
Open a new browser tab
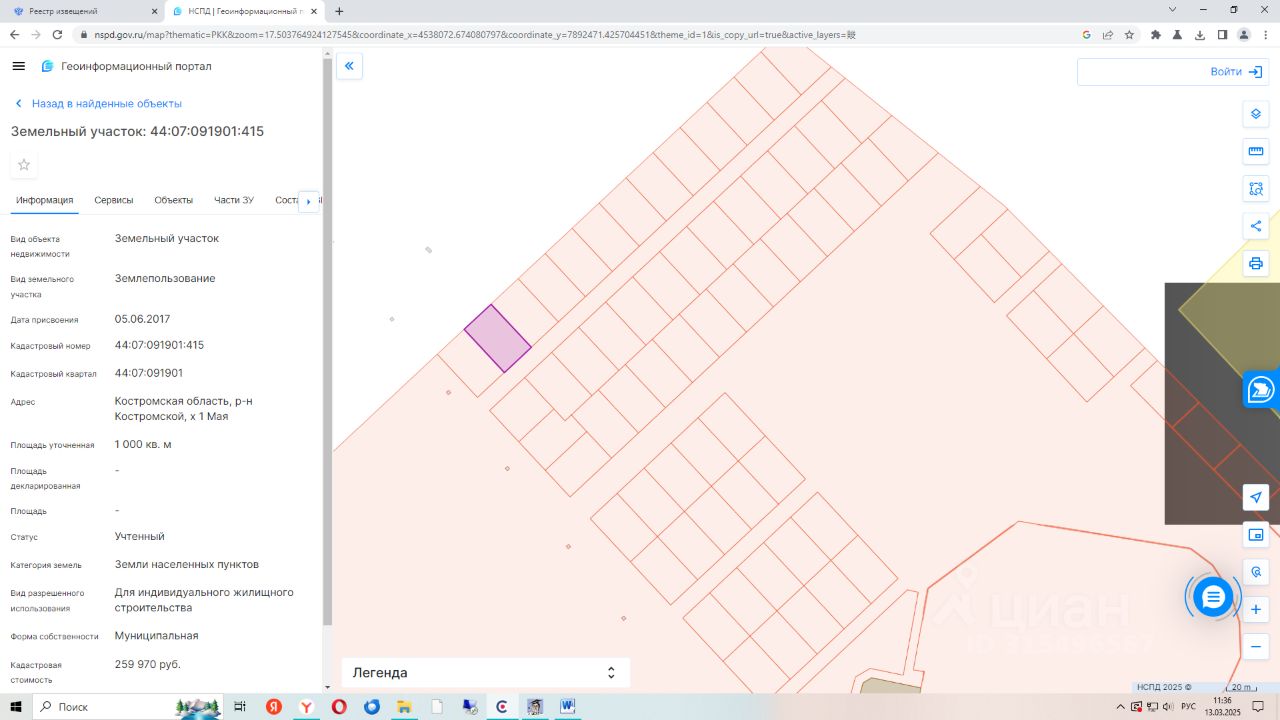tap(339, 11)
